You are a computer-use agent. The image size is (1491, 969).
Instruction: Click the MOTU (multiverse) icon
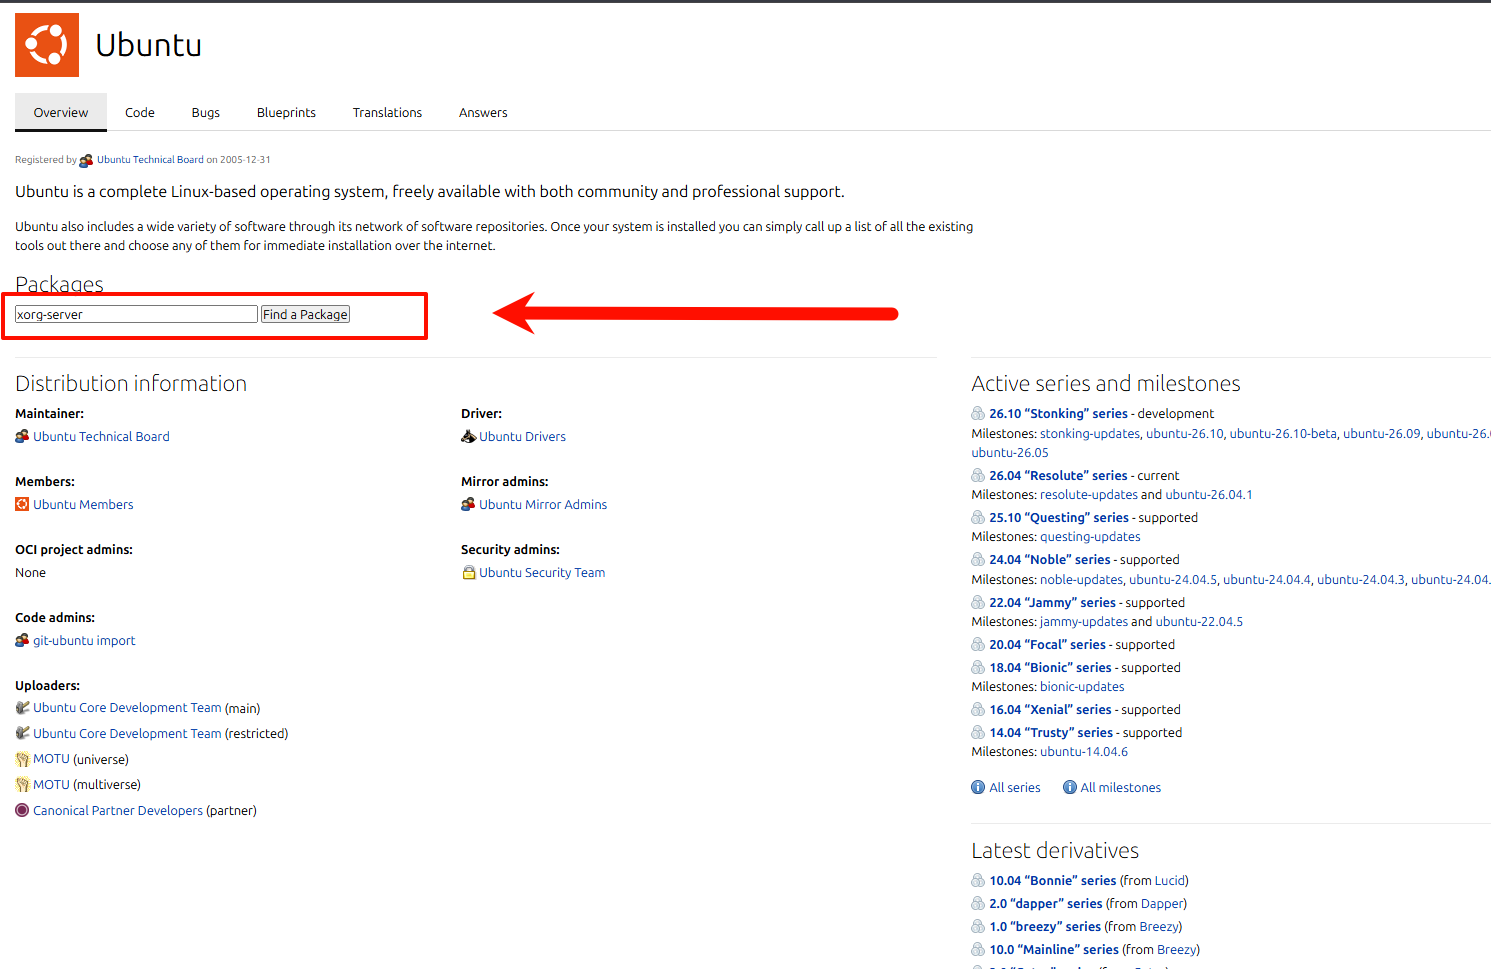[22, 784]
